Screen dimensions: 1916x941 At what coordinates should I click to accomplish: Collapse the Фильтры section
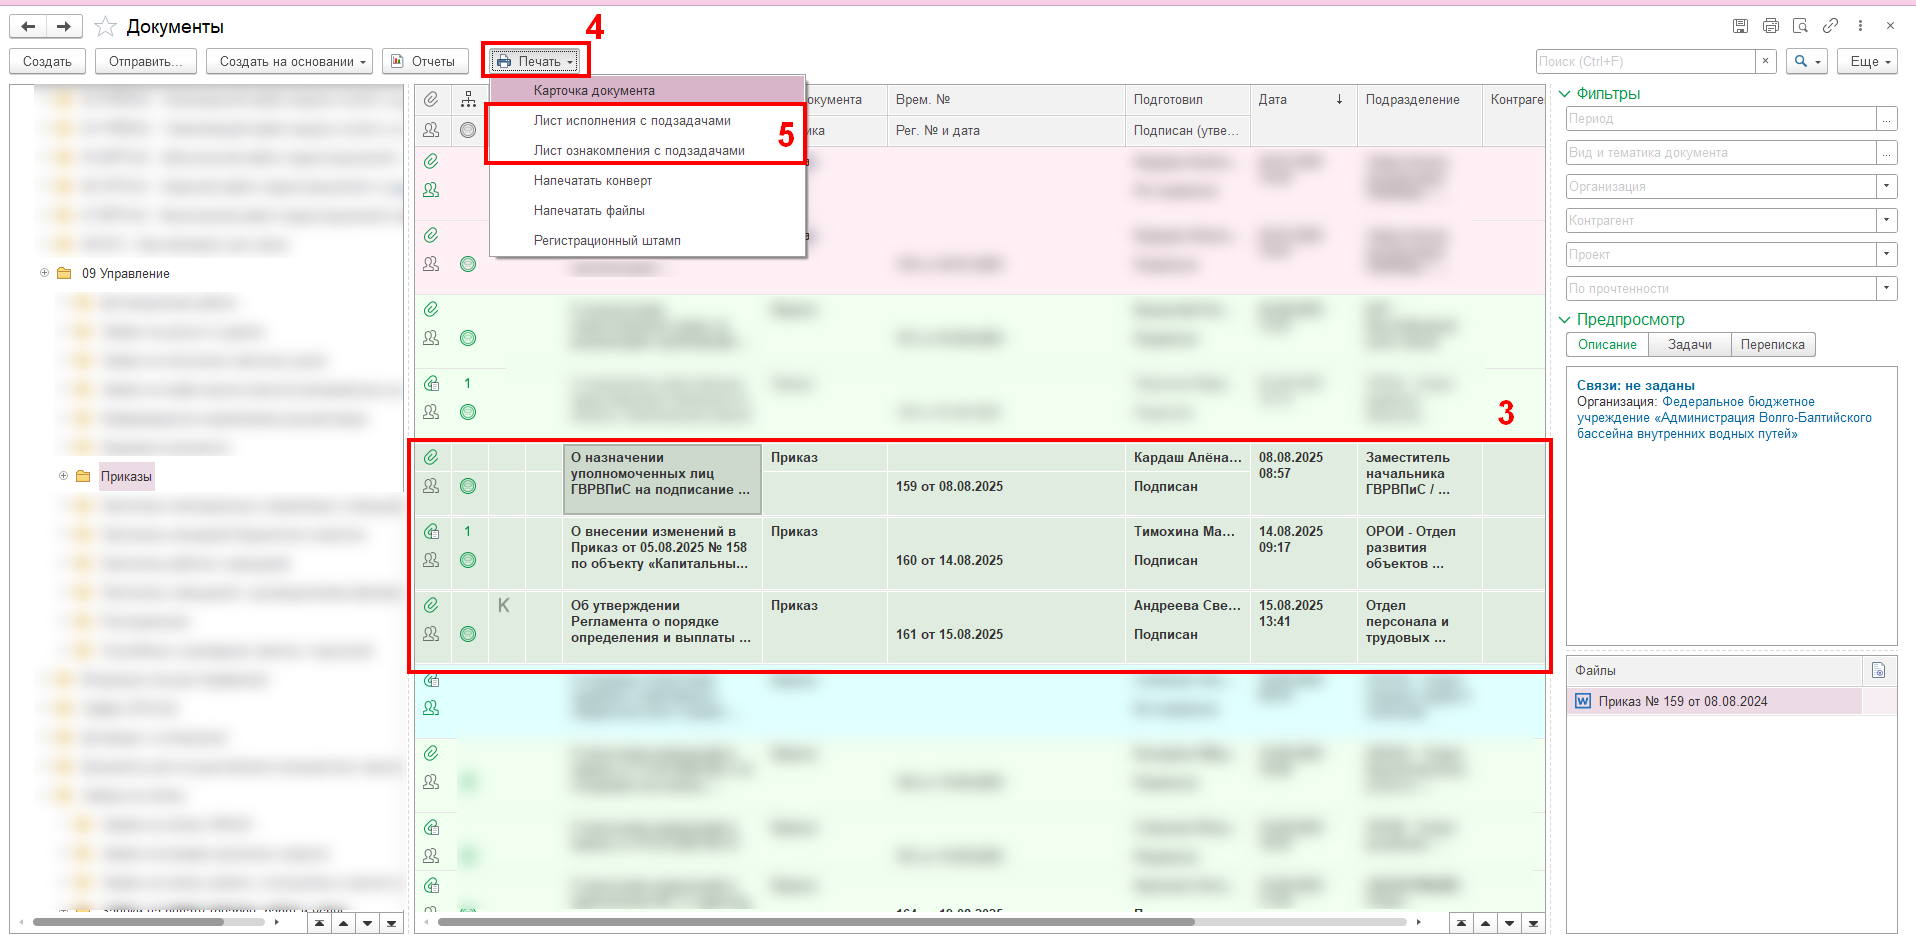[x=1565, y=94]
